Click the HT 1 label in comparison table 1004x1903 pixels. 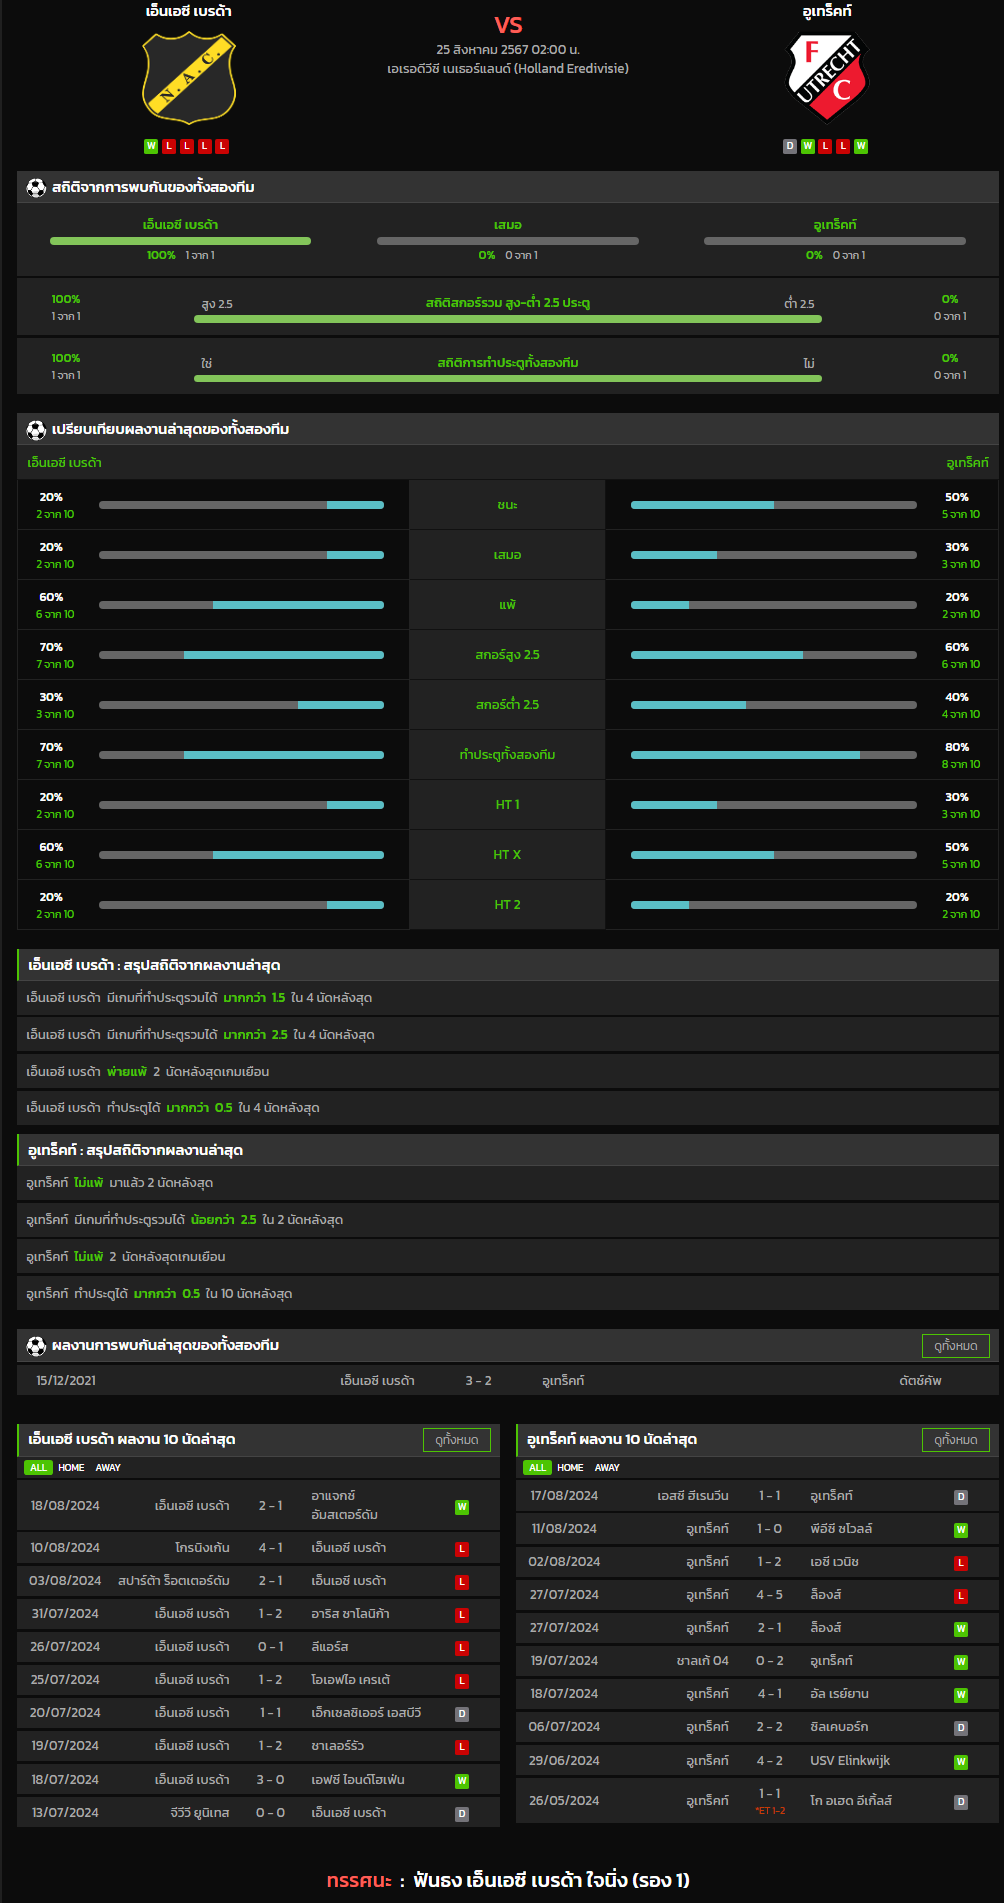pyautogui.click(x=507, y=805)
